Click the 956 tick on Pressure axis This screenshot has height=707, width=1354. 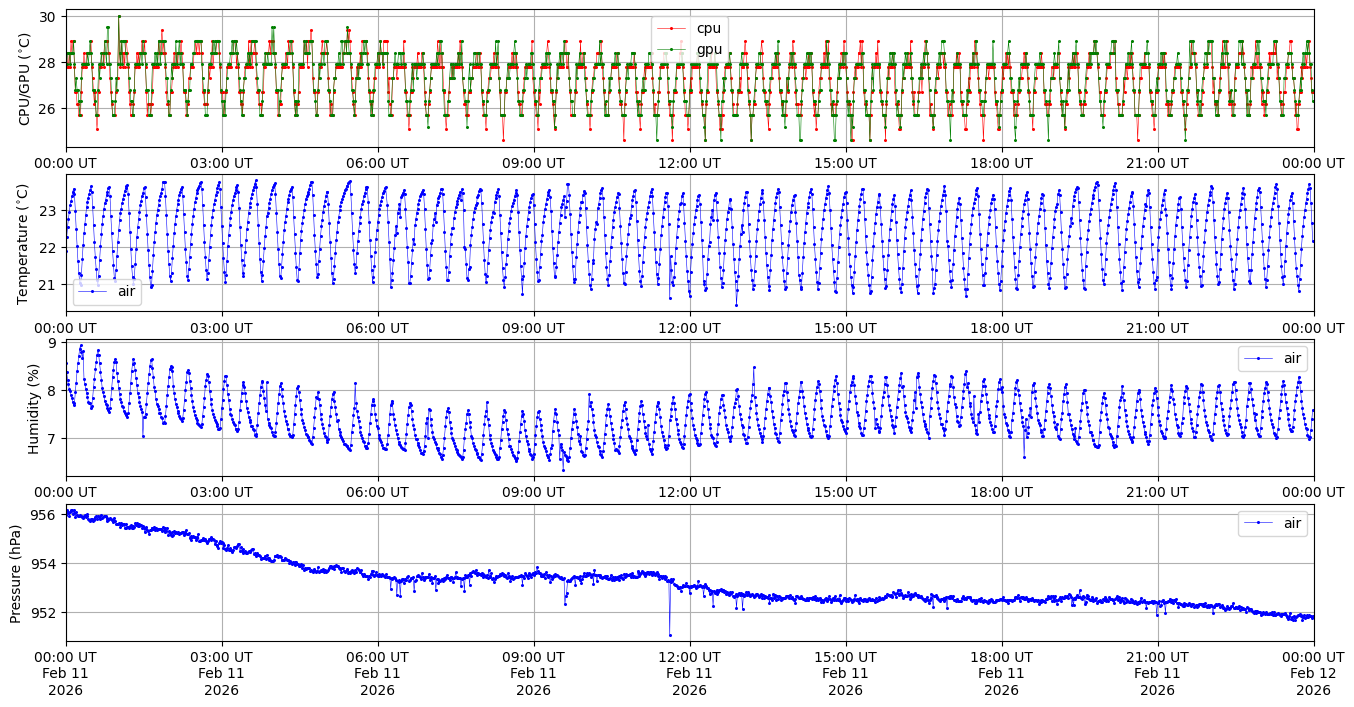(46, 515)
